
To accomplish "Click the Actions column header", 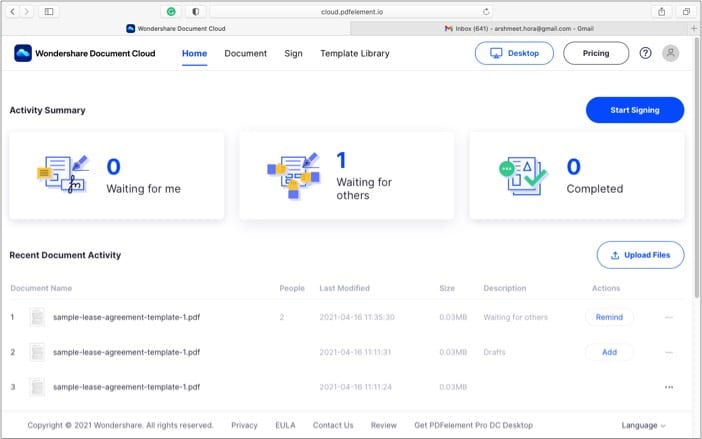I will point(606,288).
